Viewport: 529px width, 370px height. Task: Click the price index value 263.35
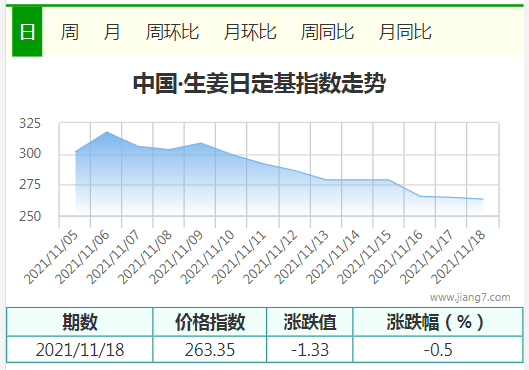tap(210, 349)
